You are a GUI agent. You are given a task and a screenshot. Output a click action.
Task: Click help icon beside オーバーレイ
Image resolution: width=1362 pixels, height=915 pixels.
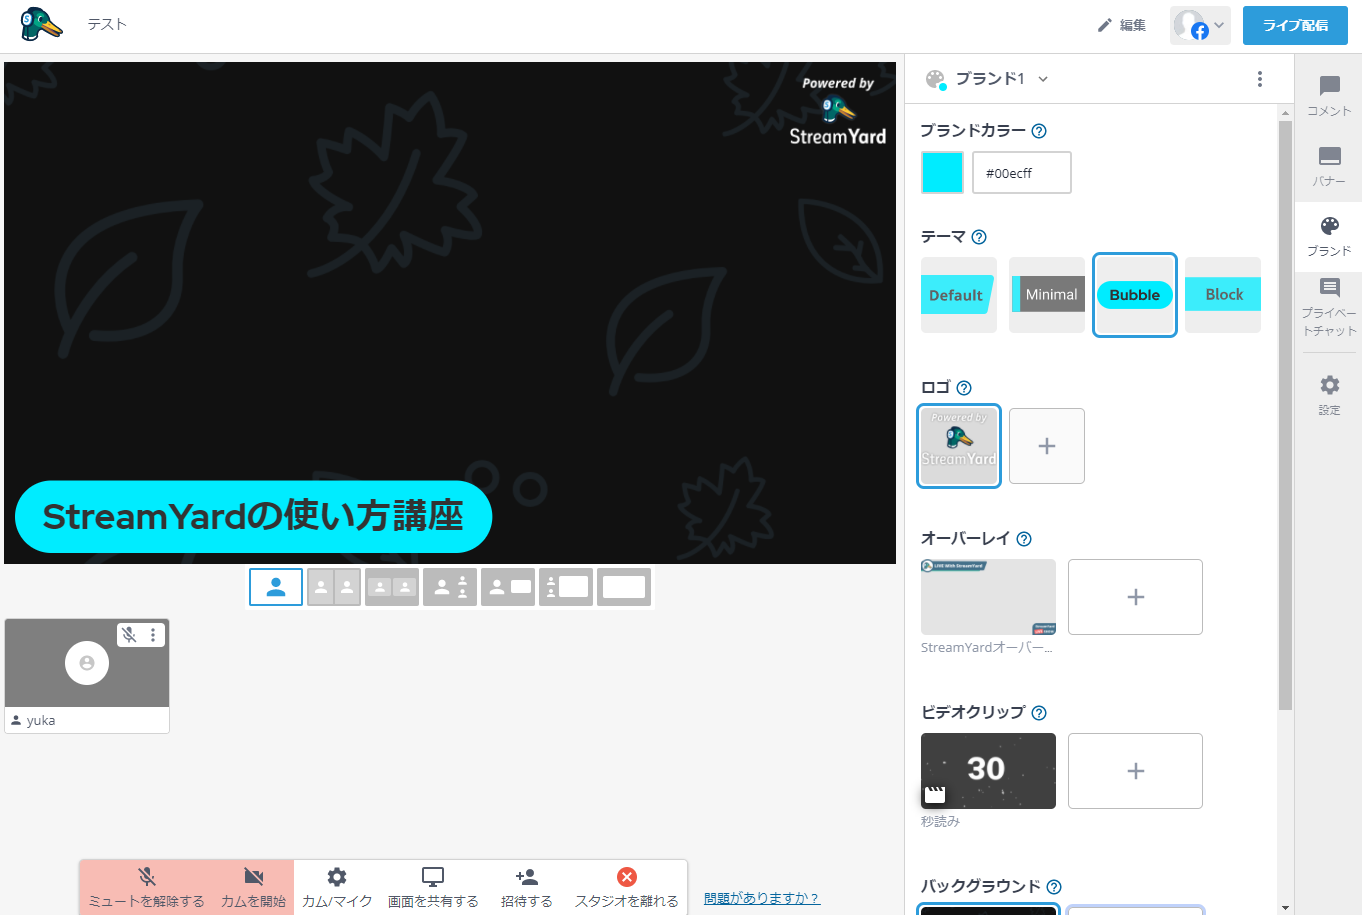(x=1024, y=539)
